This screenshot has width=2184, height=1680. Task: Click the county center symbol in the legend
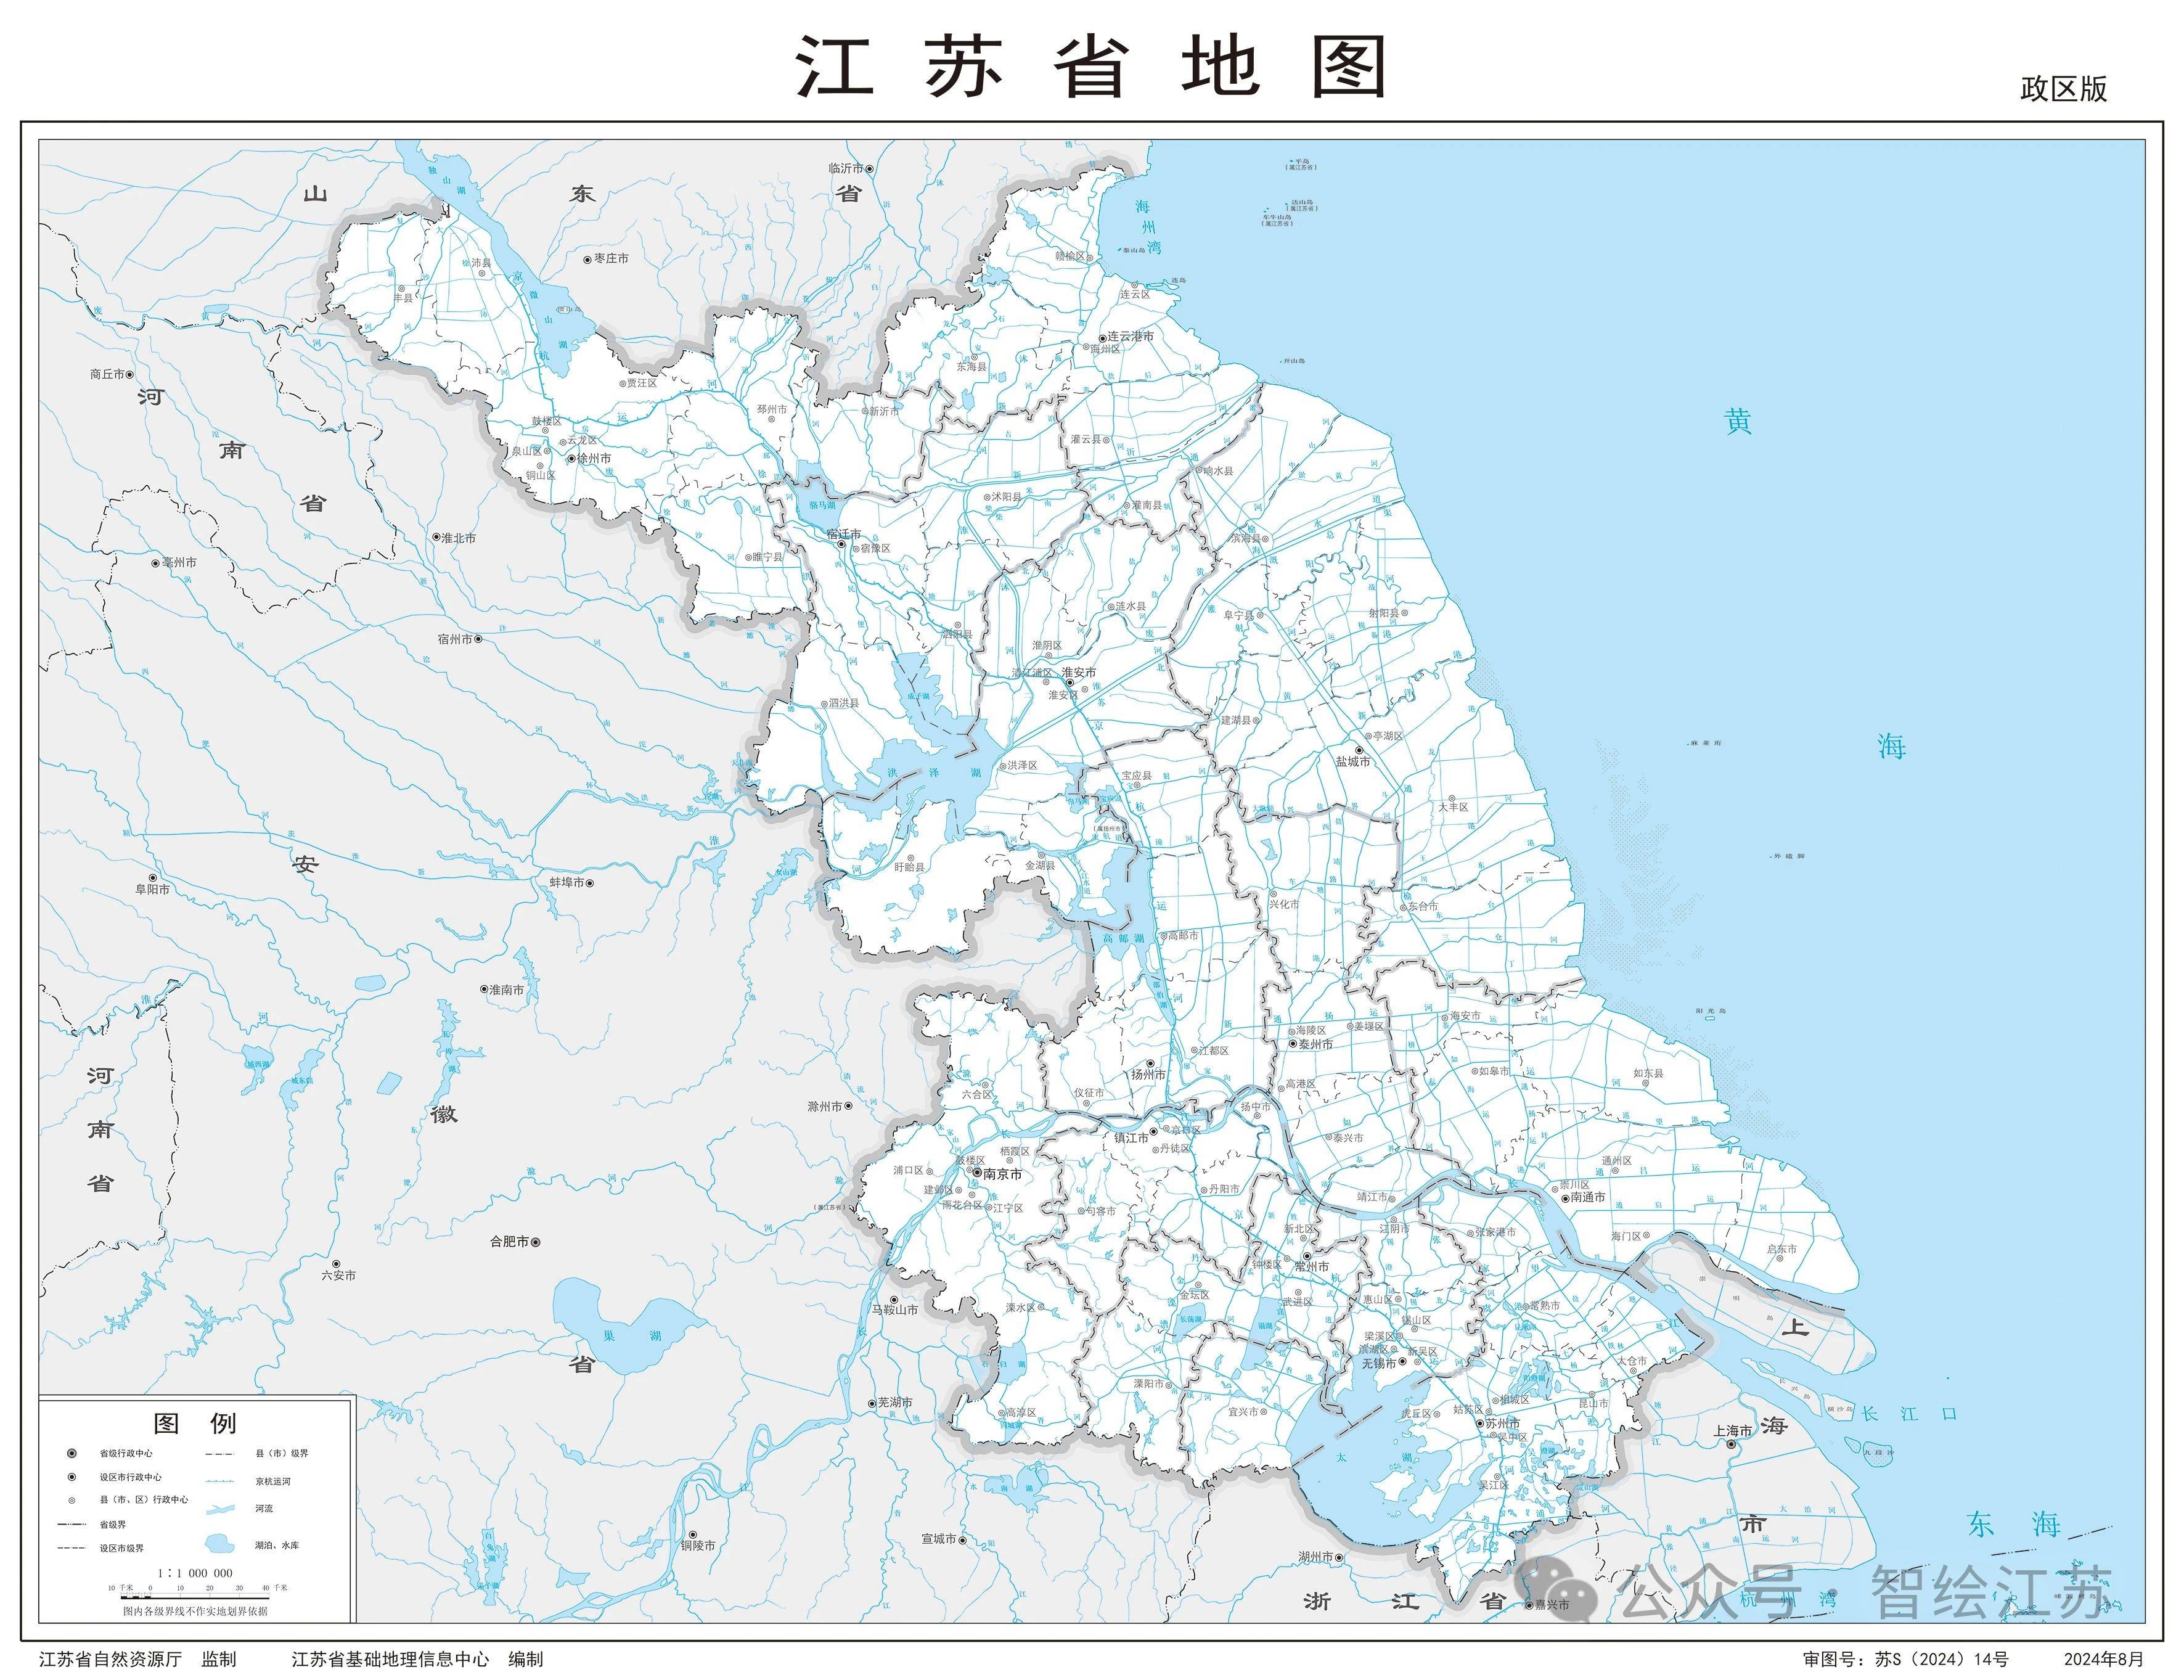[71, 1500]
